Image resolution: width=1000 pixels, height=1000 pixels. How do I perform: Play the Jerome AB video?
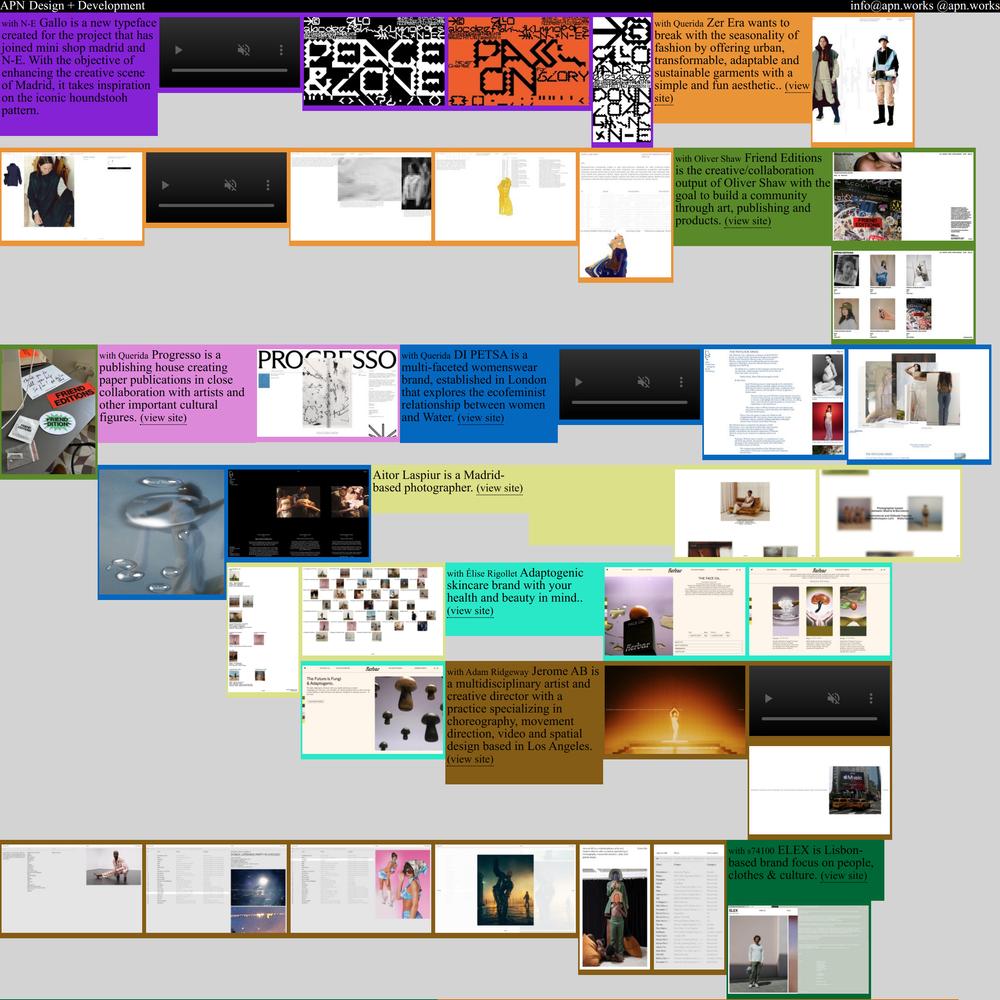(768, 698)
